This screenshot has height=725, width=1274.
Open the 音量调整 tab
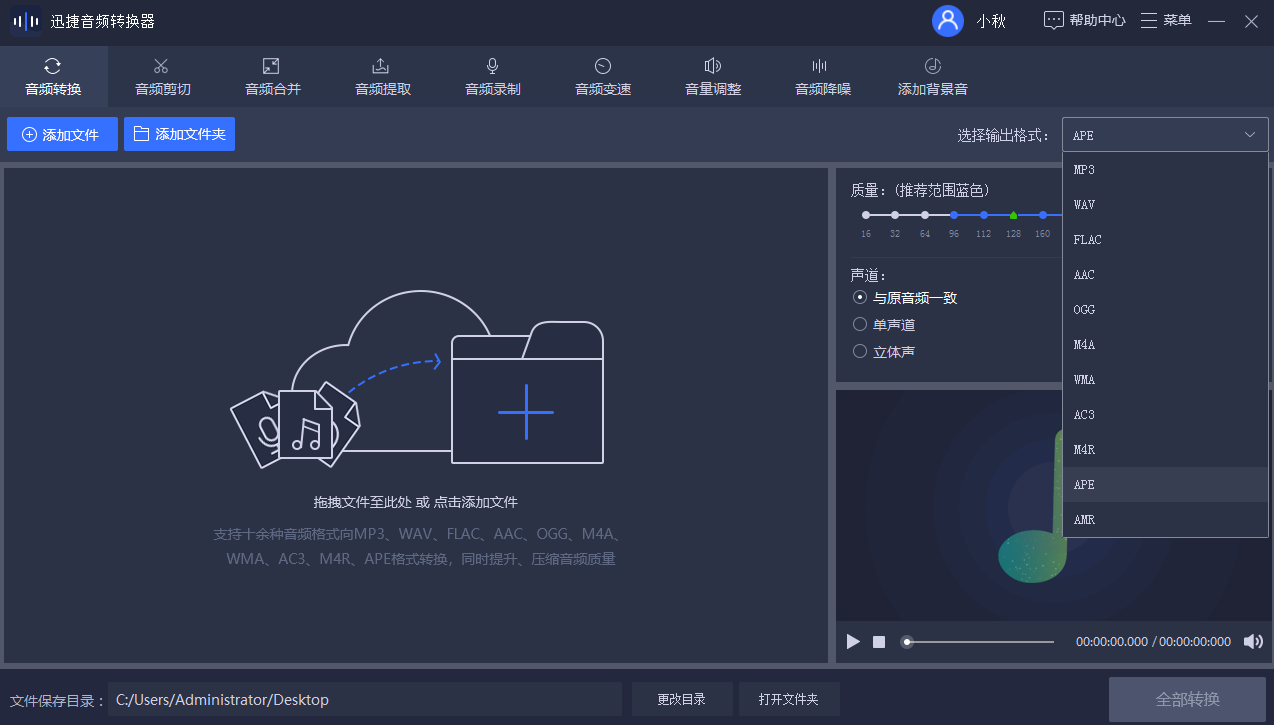[712, 77]
